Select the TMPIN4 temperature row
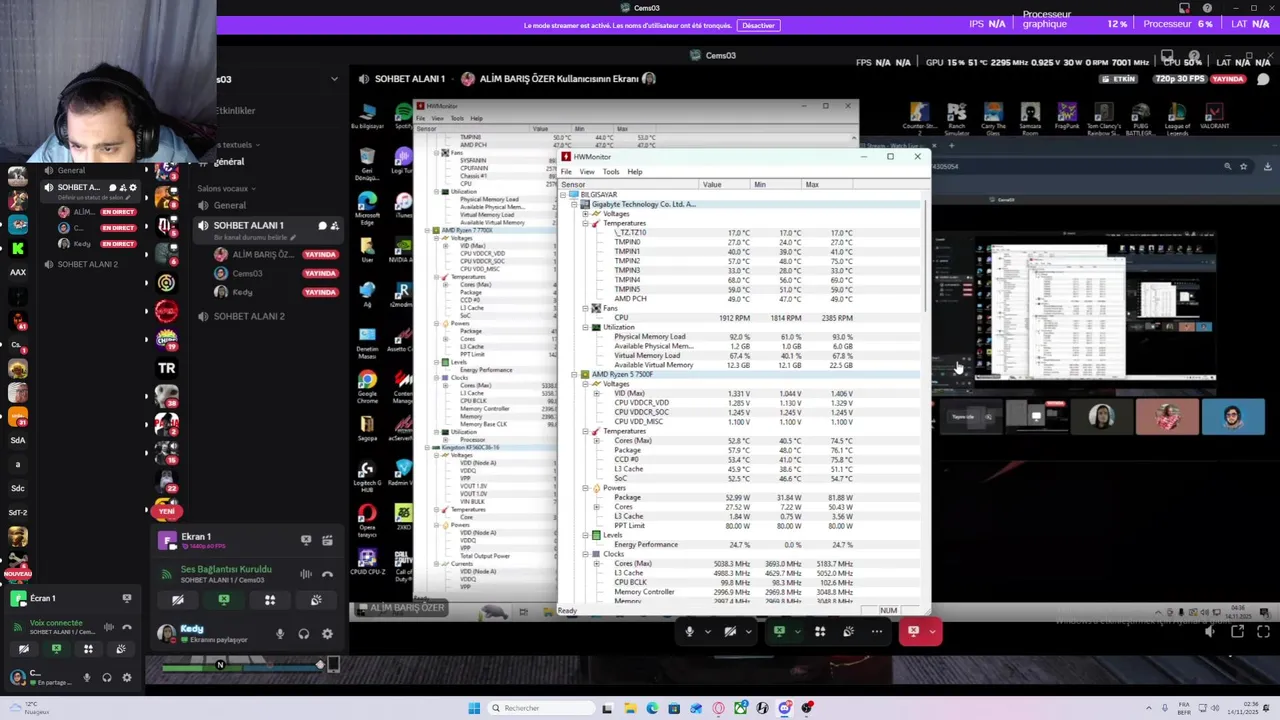The height and width of the screenshot is (720, 1280). (x=742, y=280)
